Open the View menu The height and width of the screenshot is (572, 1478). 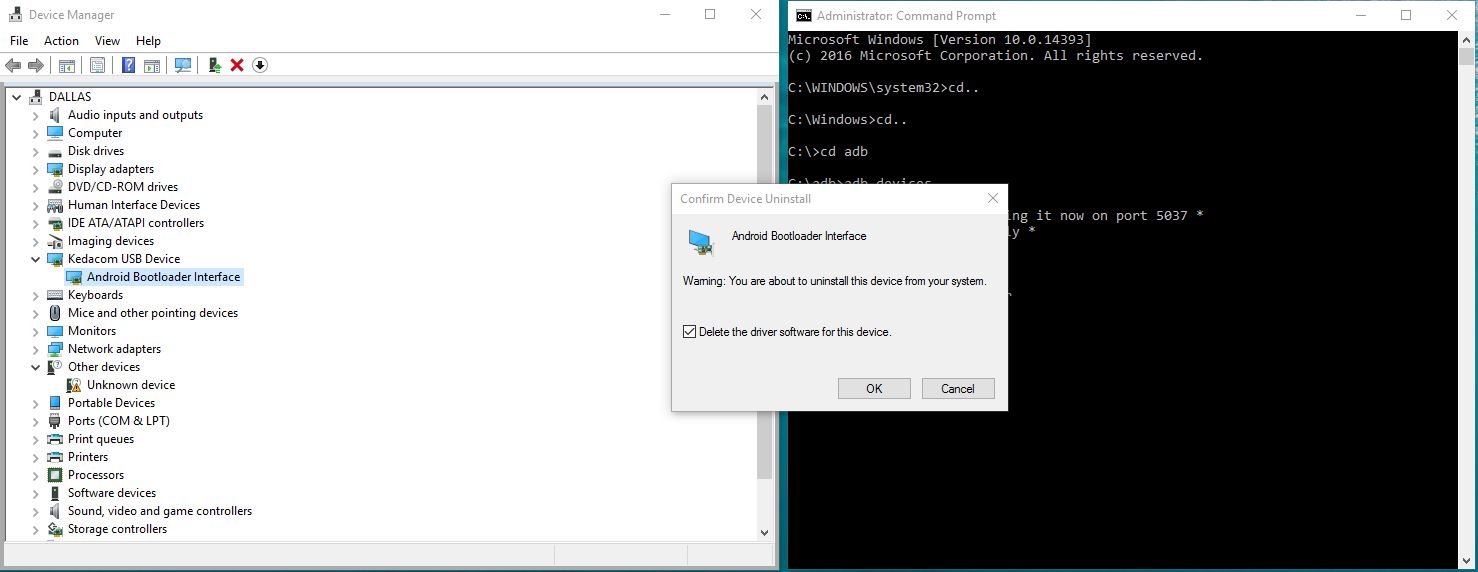(107, 41)
